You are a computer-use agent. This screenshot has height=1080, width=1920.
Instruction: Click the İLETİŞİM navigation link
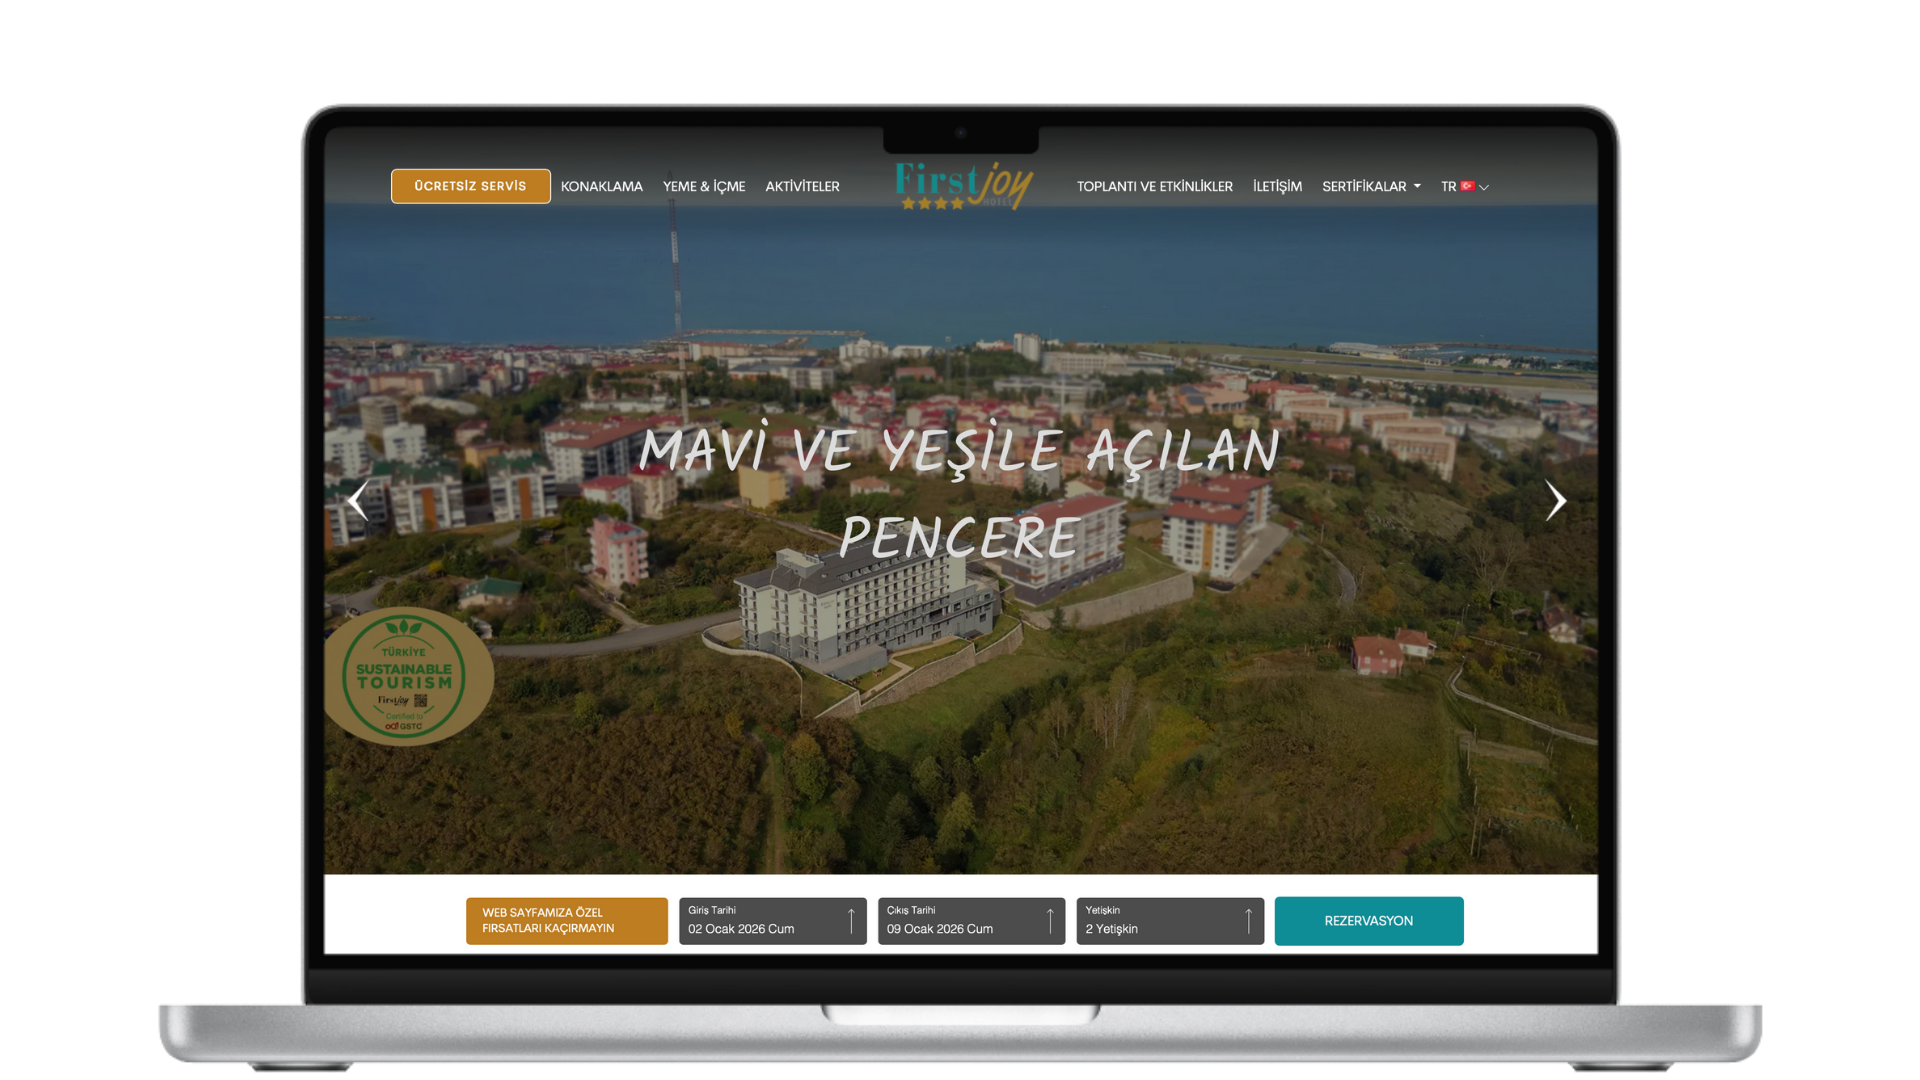coord(1277,186)
